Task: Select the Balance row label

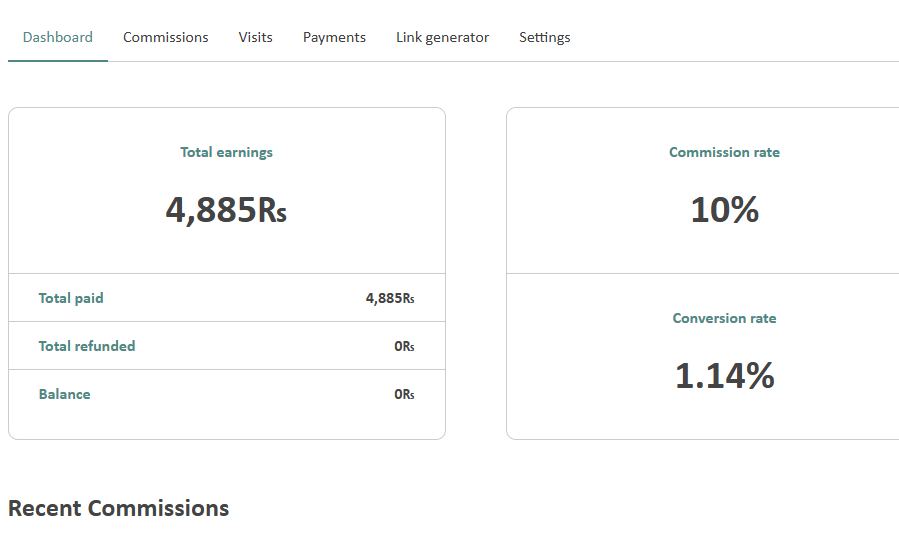Action: click(x=65, y=394)
